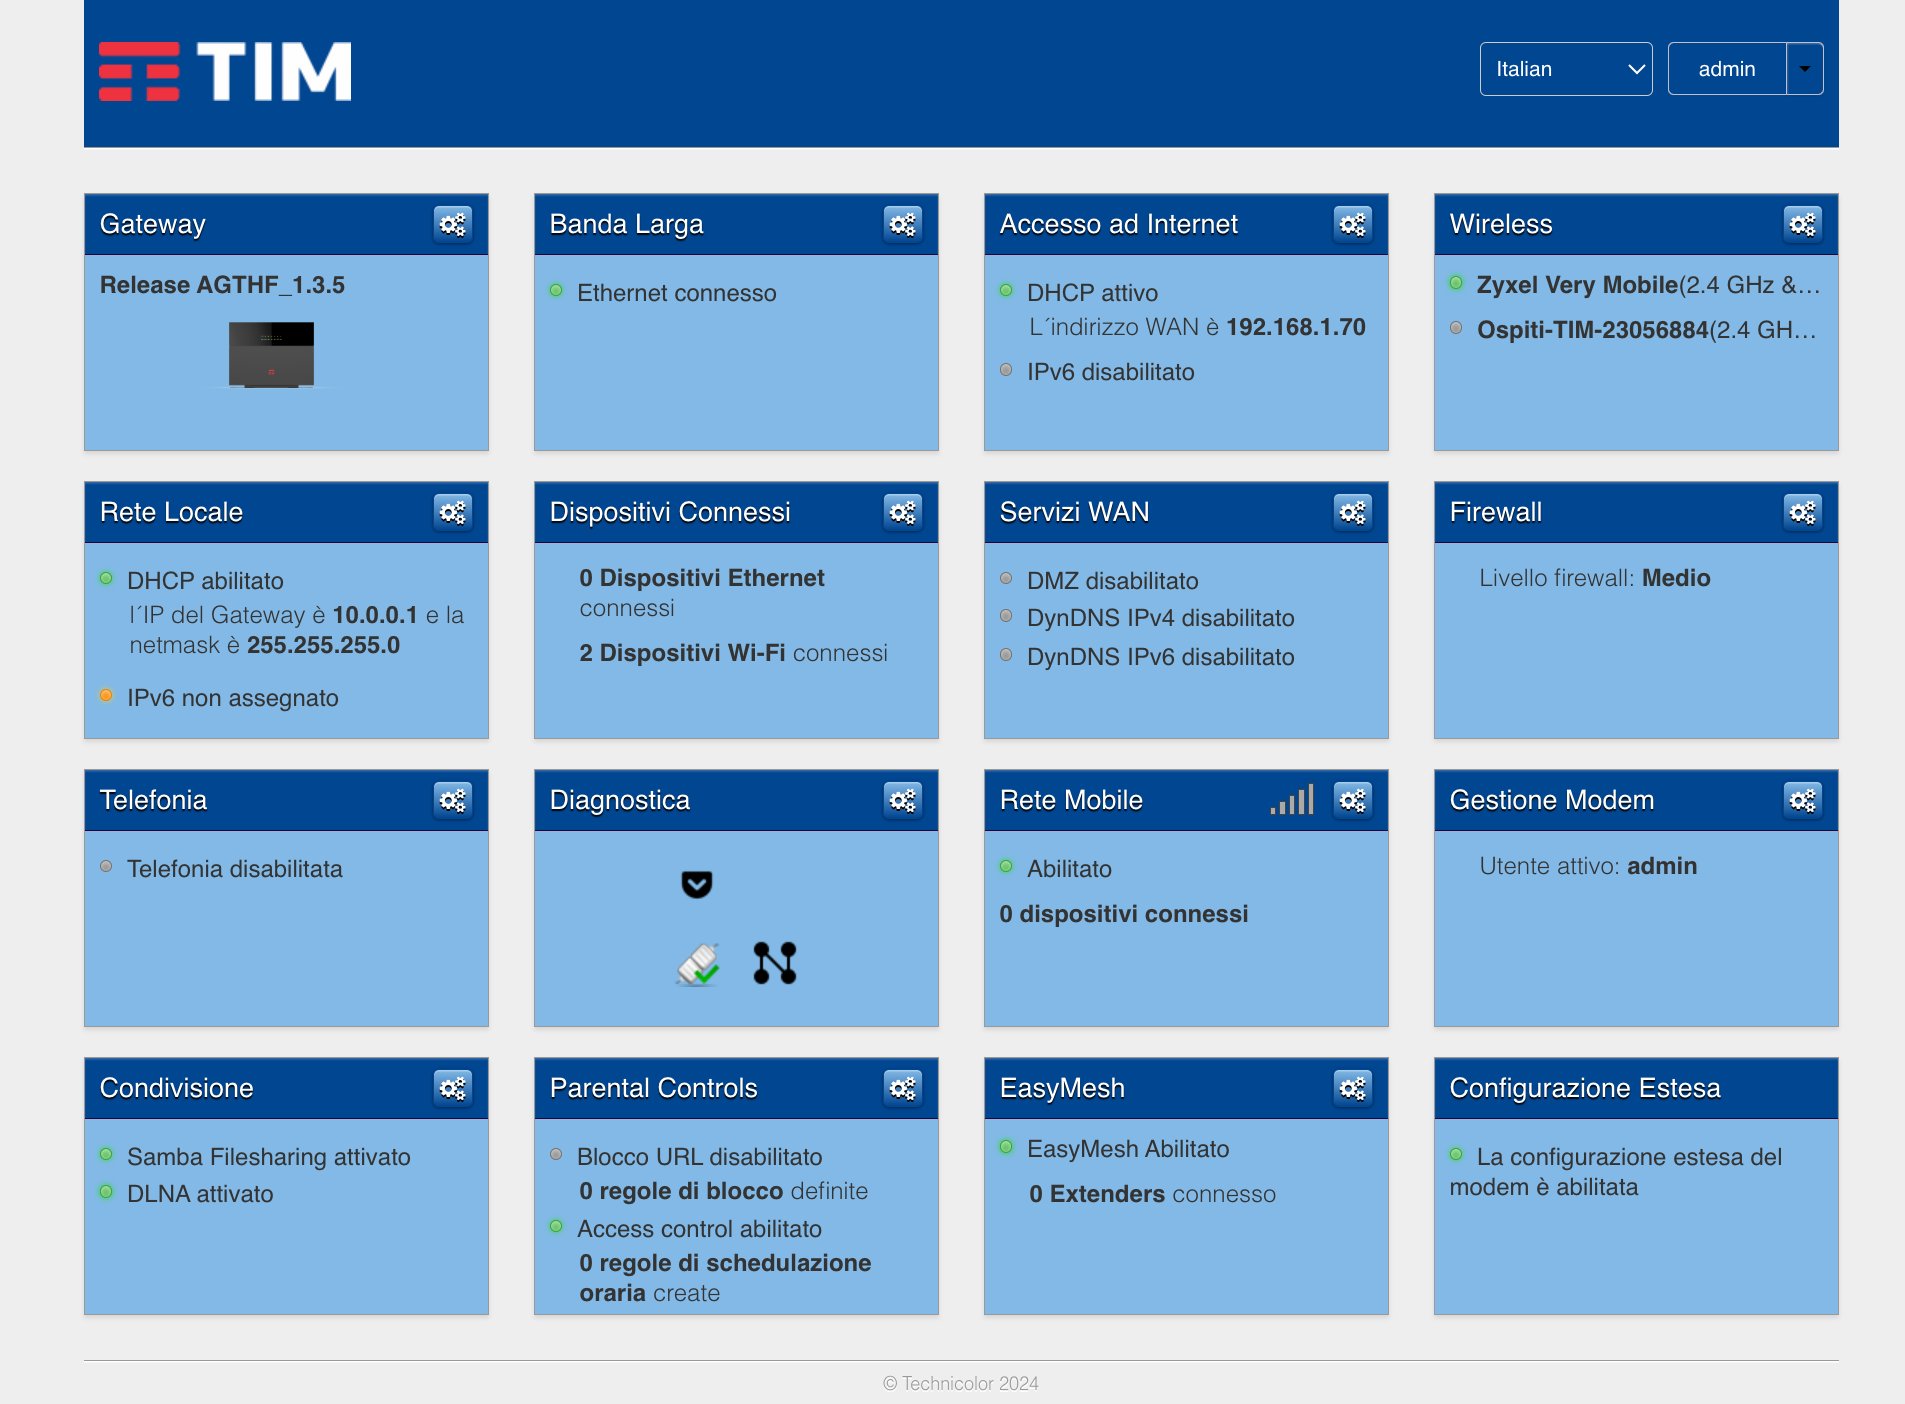Open the Telefonia card title

point(154,800)
